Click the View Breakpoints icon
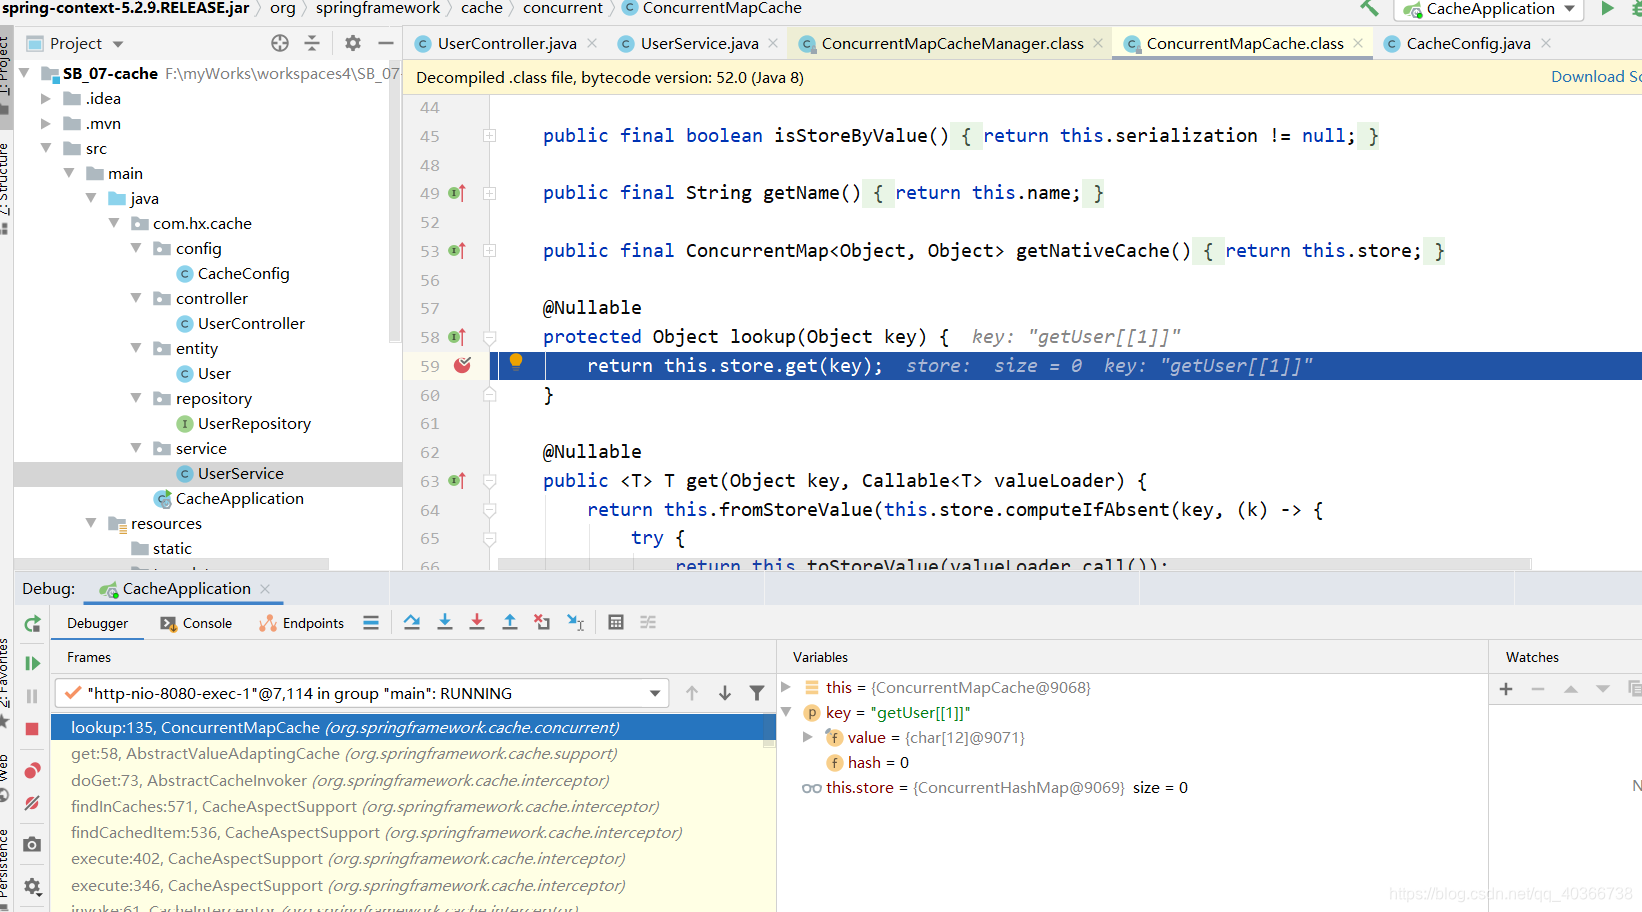The width and height of the screenshot is (1642, 912). click(32, 771)
